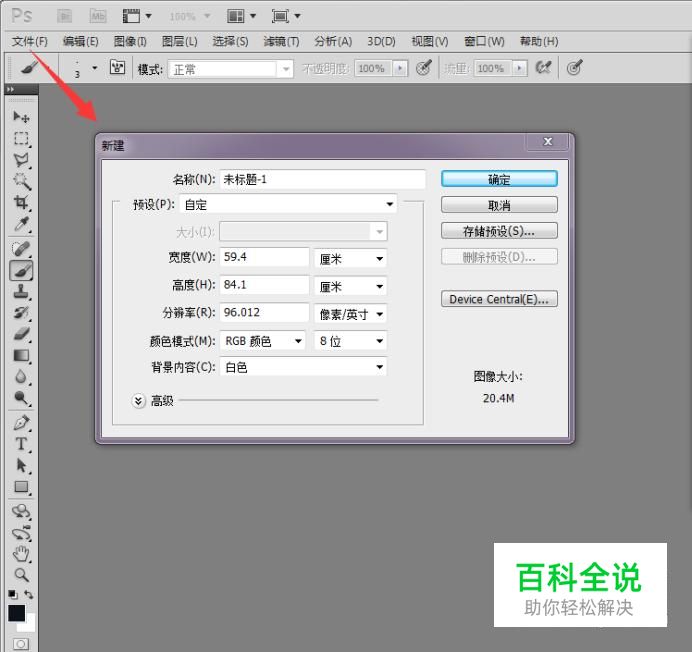Viewport: 692px width, 652px height.
Task: Open the arrange documents dropdown
Action: click(x=242, y=16)
